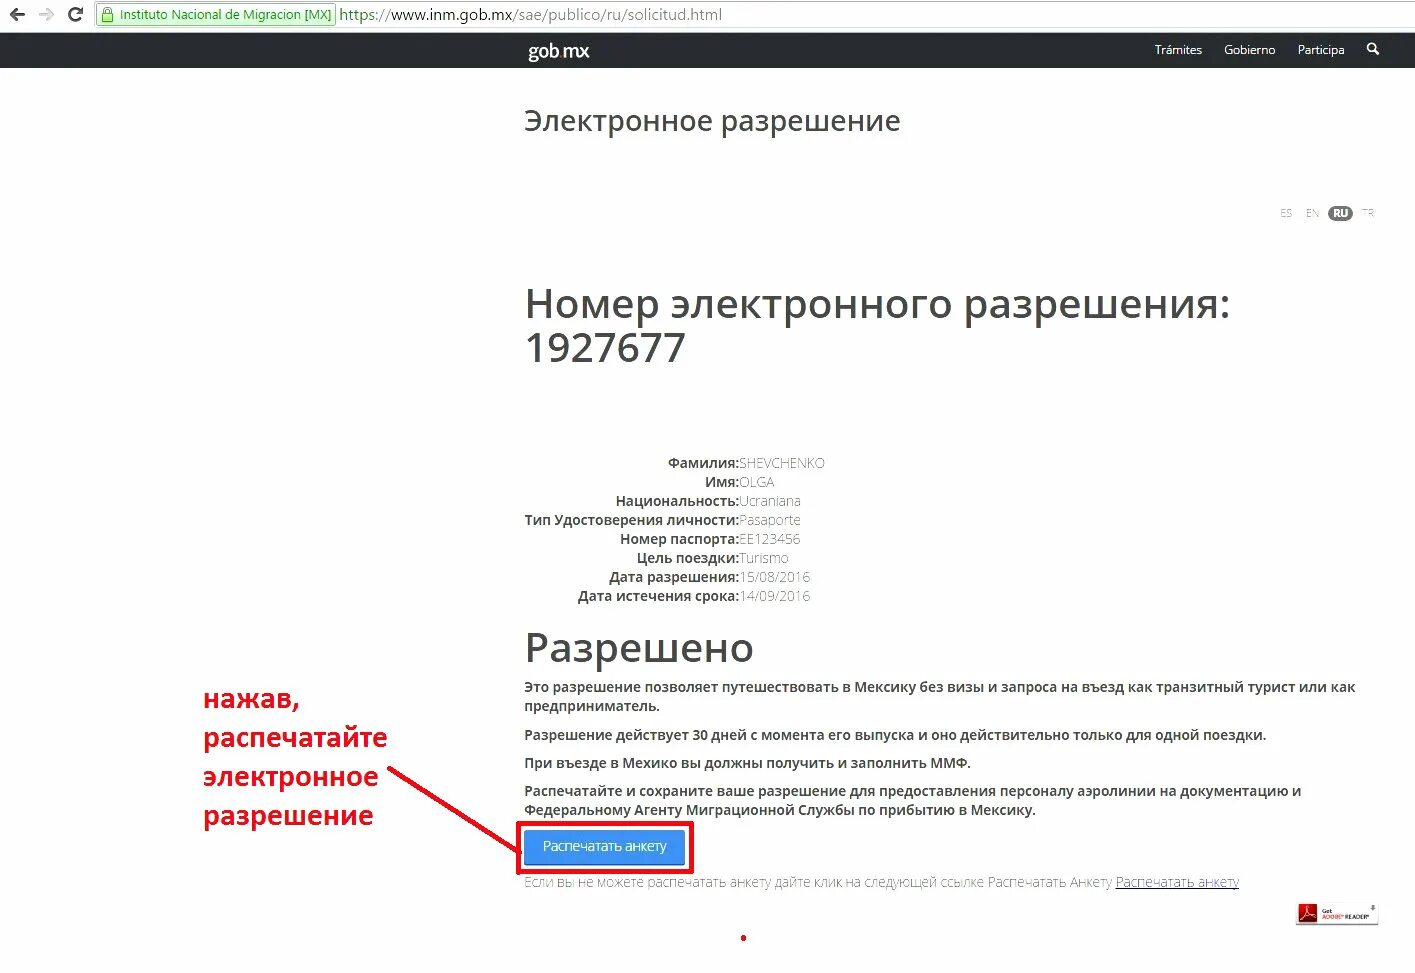Click the blue Распечатать анкету button
The image size is (1415, 973).
[x=604, y=847]
